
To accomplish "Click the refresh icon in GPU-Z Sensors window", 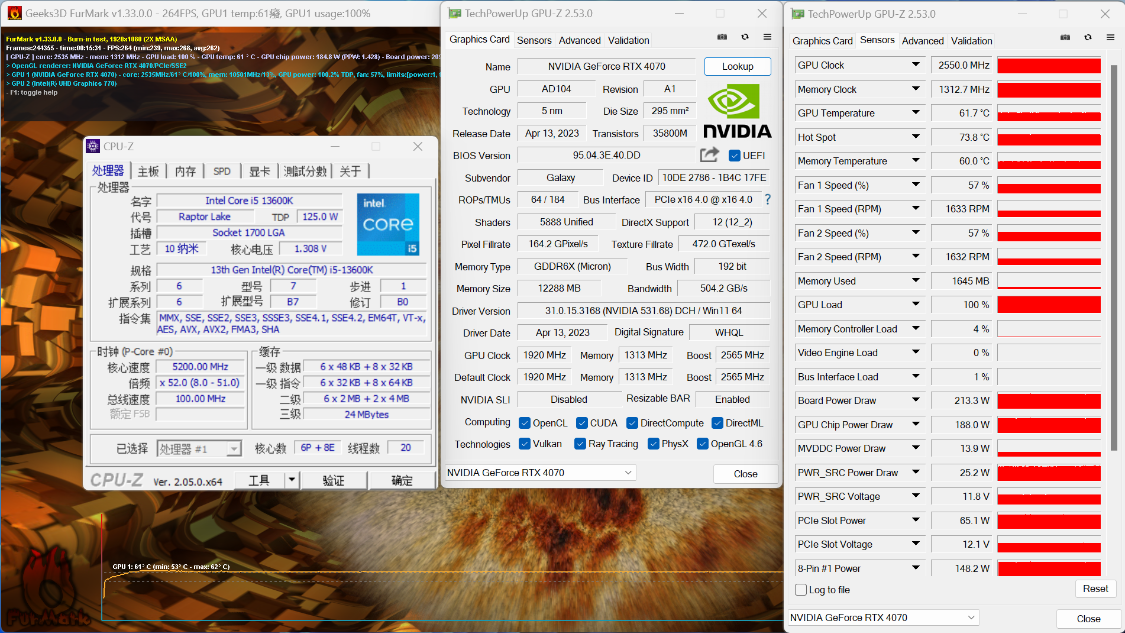I will click(x=1088, y=37).
